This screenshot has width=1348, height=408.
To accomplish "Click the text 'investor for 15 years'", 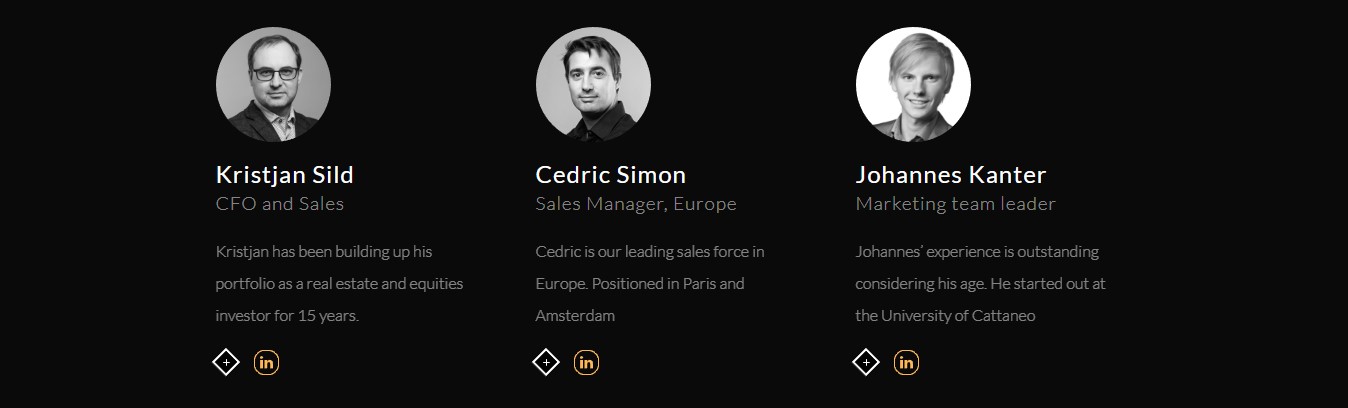I will (x=286, y=316).
